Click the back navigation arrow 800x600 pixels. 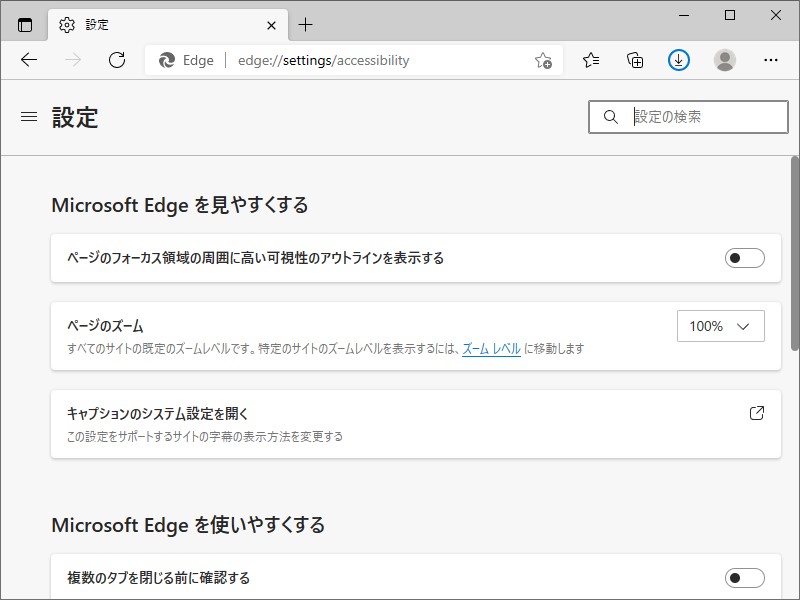pos(29,60)
